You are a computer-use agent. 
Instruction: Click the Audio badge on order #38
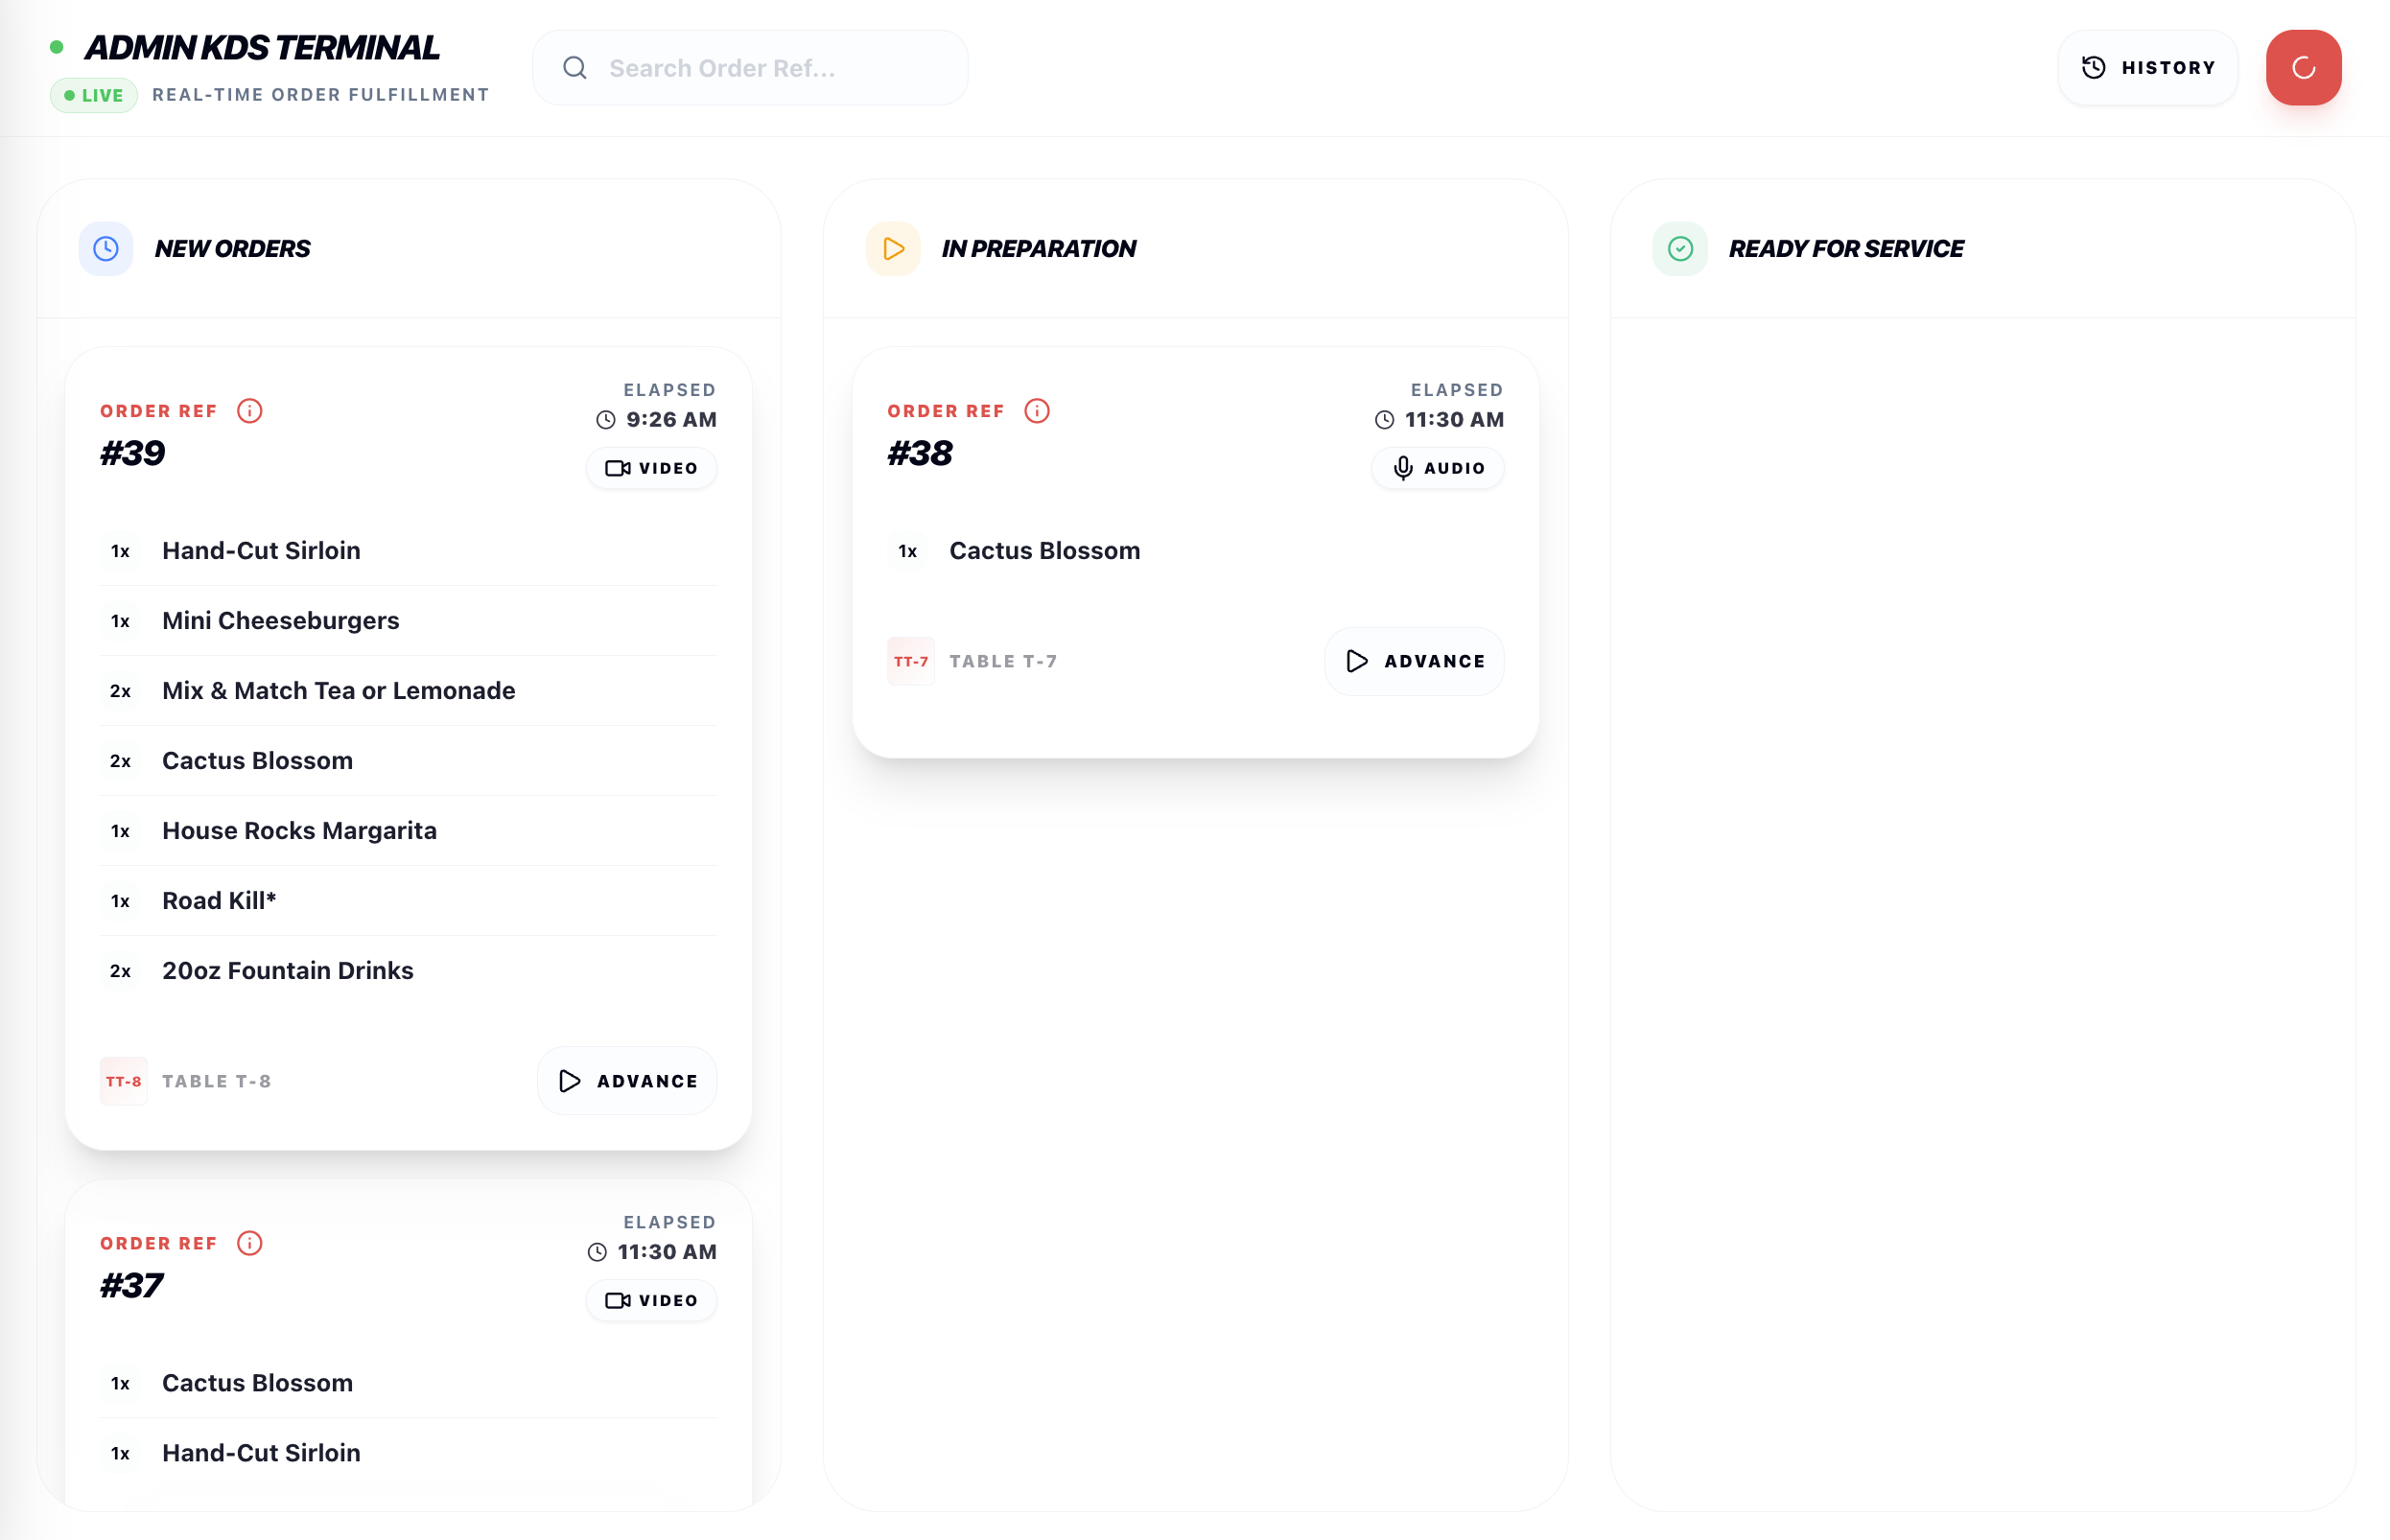pyautogui.click(x=1438, y=468)
